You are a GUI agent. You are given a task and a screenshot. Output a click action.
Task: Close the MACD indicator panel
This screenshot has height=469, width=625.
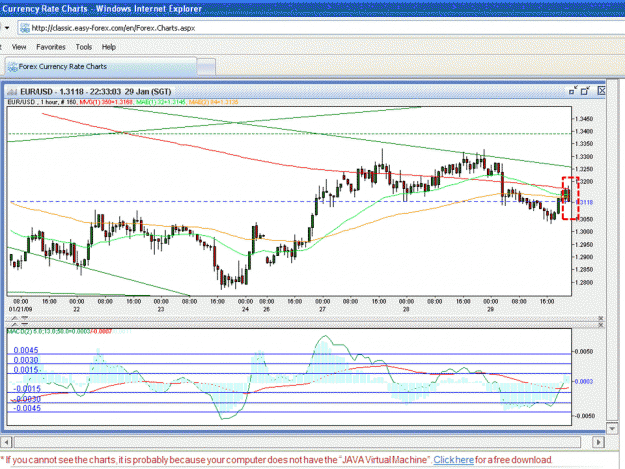pos(601,325)
